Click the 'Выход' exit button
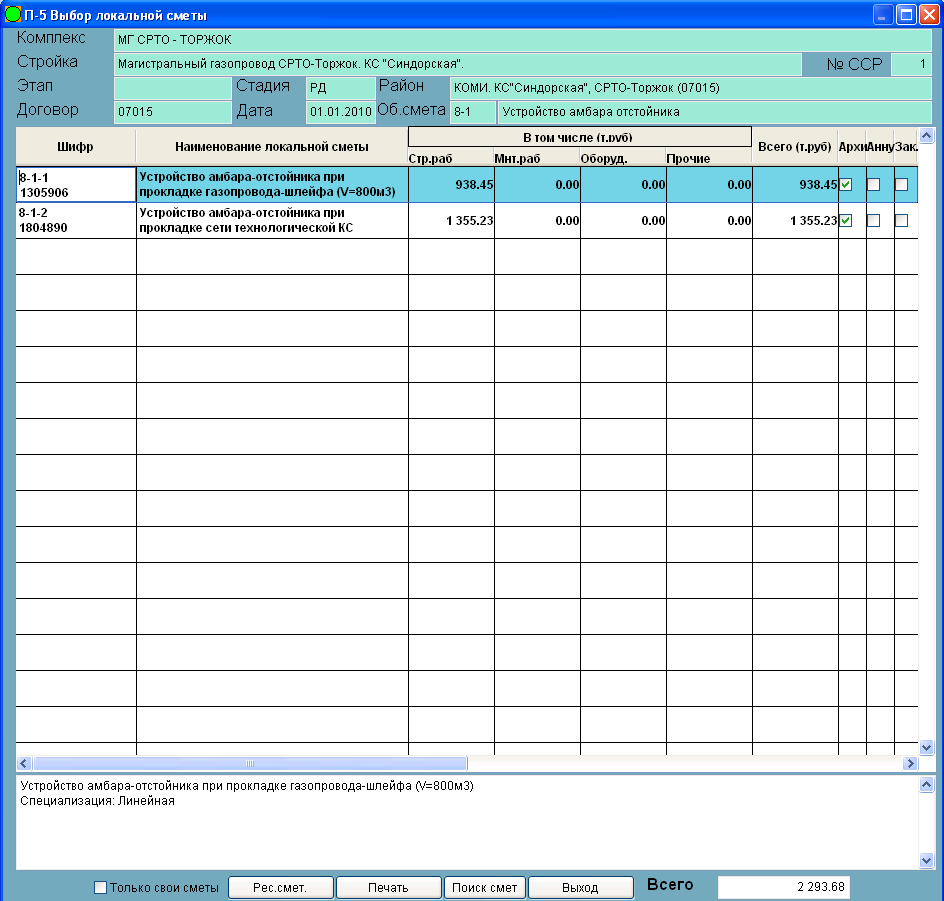 click(x=580, y=887)
